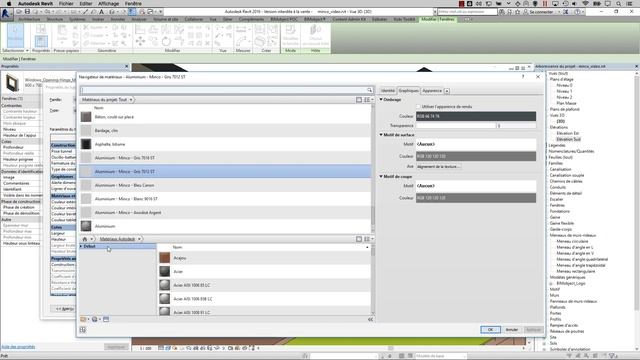Click the Nom column header in library list
The width and height of the screenshot is (640, 360).
pyautogui.click(x=178, y=247)
